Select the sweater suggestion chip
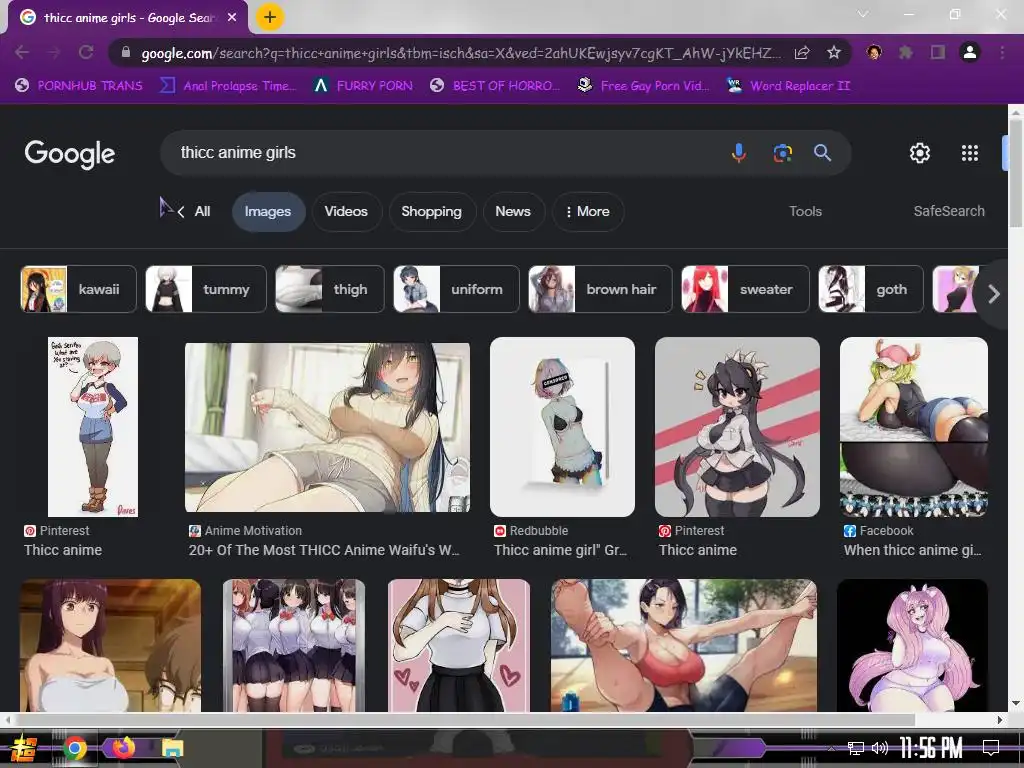 click(745, 289)
